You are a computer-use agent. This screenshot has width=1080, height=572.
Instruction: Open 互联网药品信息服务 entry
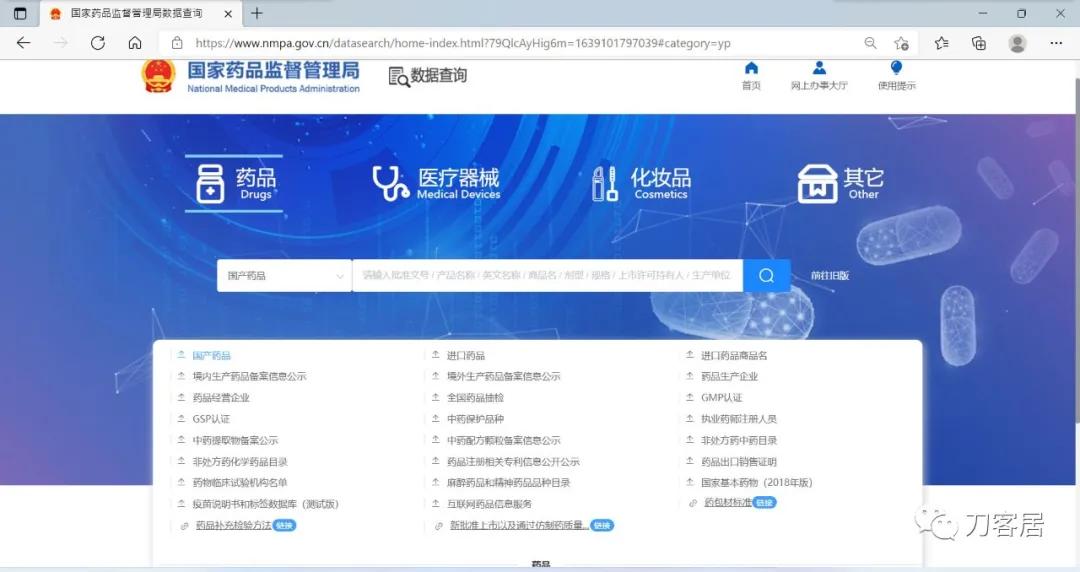tap(489, 504)
